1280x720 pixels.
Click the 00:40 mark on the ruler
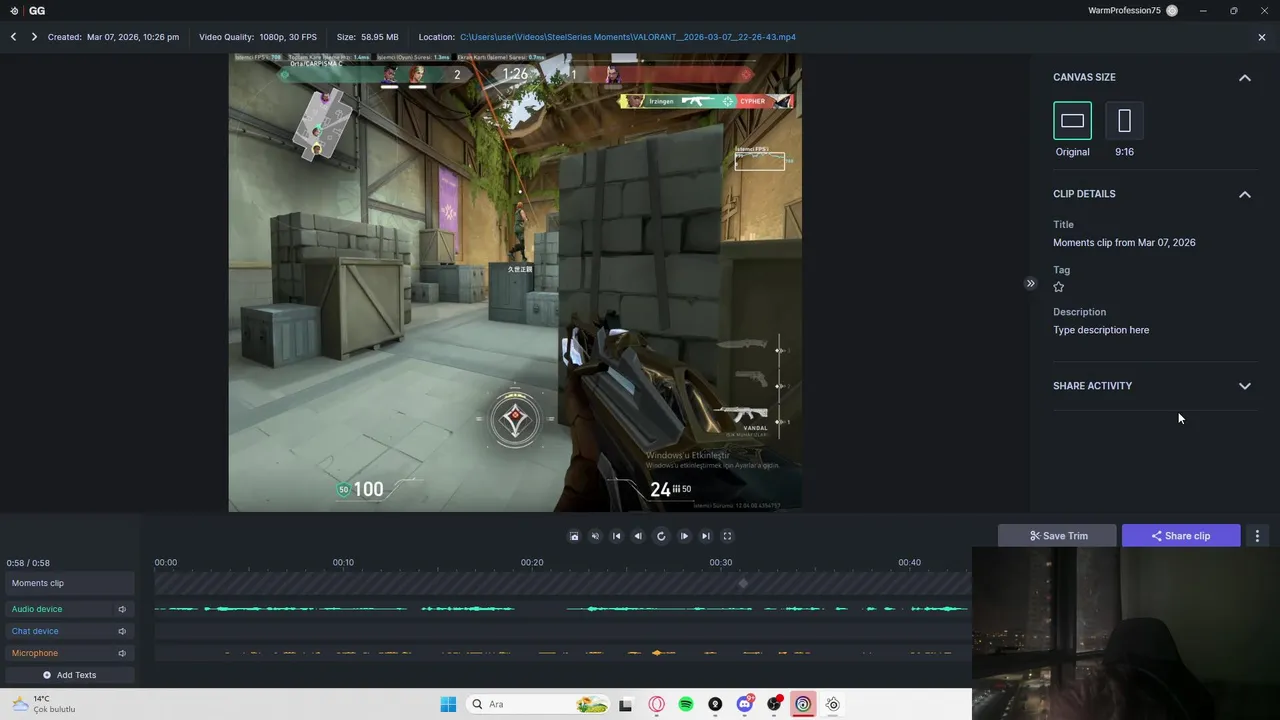pyautogui.click(x=910, y=563)
